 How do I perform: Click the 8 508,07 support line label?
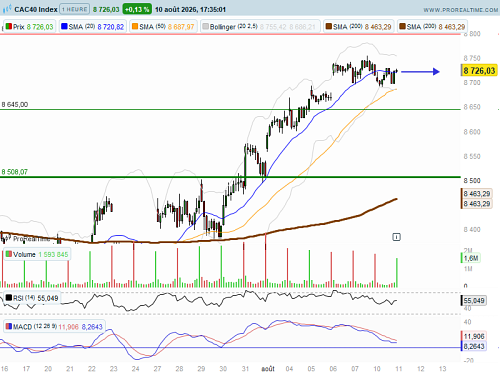click(15, 172)
